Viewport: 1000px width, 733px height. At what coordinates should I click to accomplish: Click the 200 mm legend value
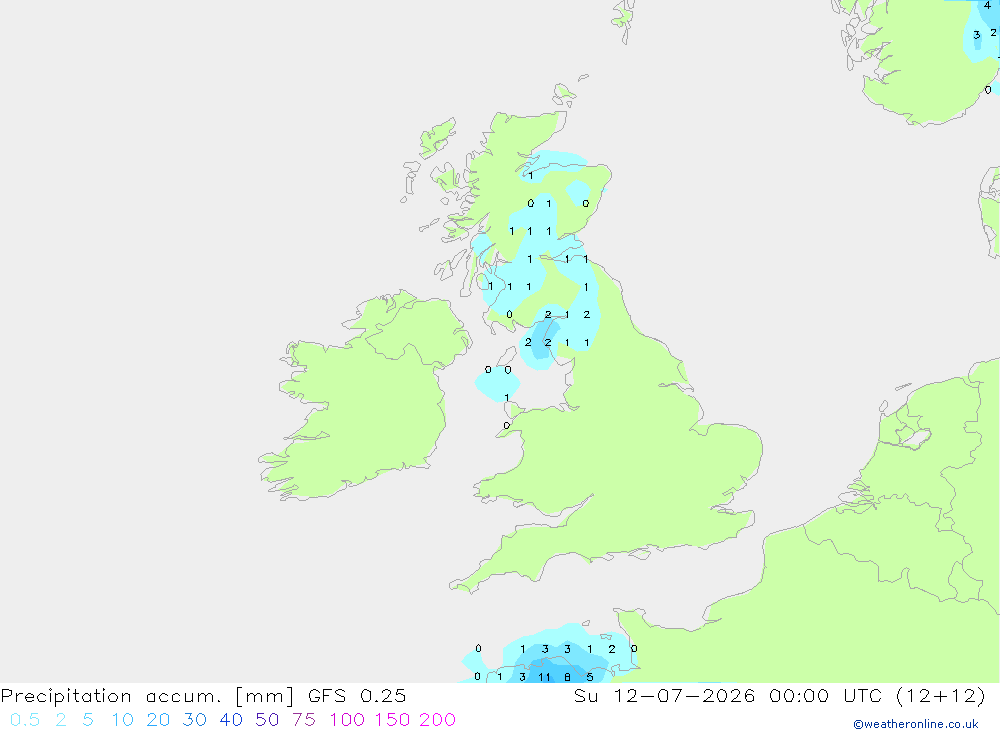coord(438,720)
